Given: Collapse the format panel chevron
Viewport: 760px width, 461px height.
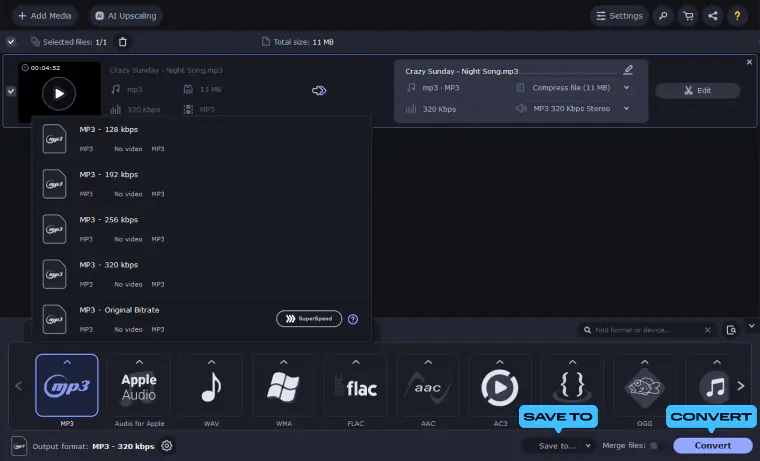Looking at the screenshot, I should pyautogui.click(x=751, y=326).
